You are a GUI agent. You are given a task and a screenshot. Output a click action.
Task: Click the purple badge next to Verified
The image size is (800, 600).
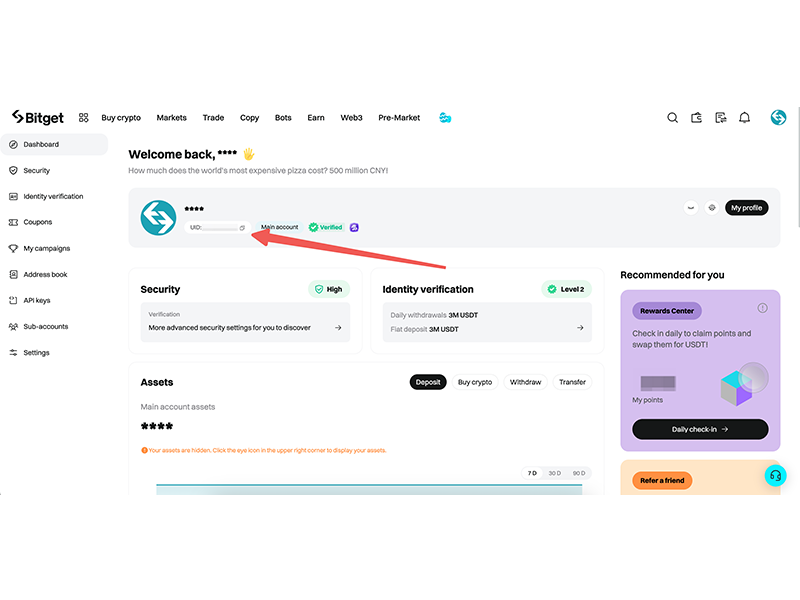354,228
